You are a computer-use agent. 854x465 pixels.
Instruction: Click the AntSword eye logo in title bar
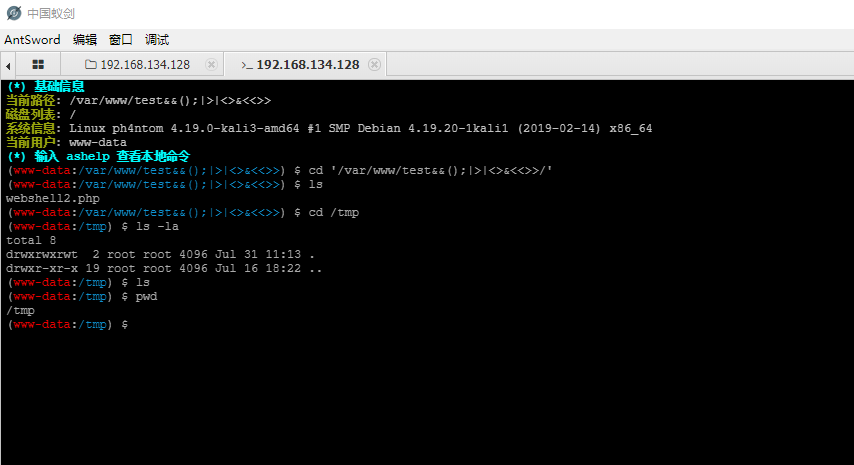[x=14, y=13]
